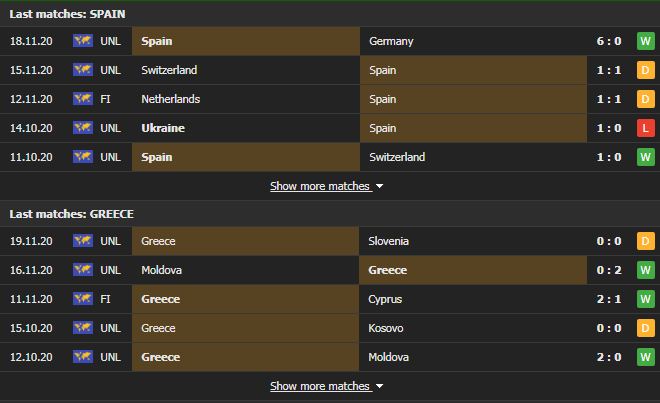Select Germany in the 18.11.20 match row

tap(391, 41)
